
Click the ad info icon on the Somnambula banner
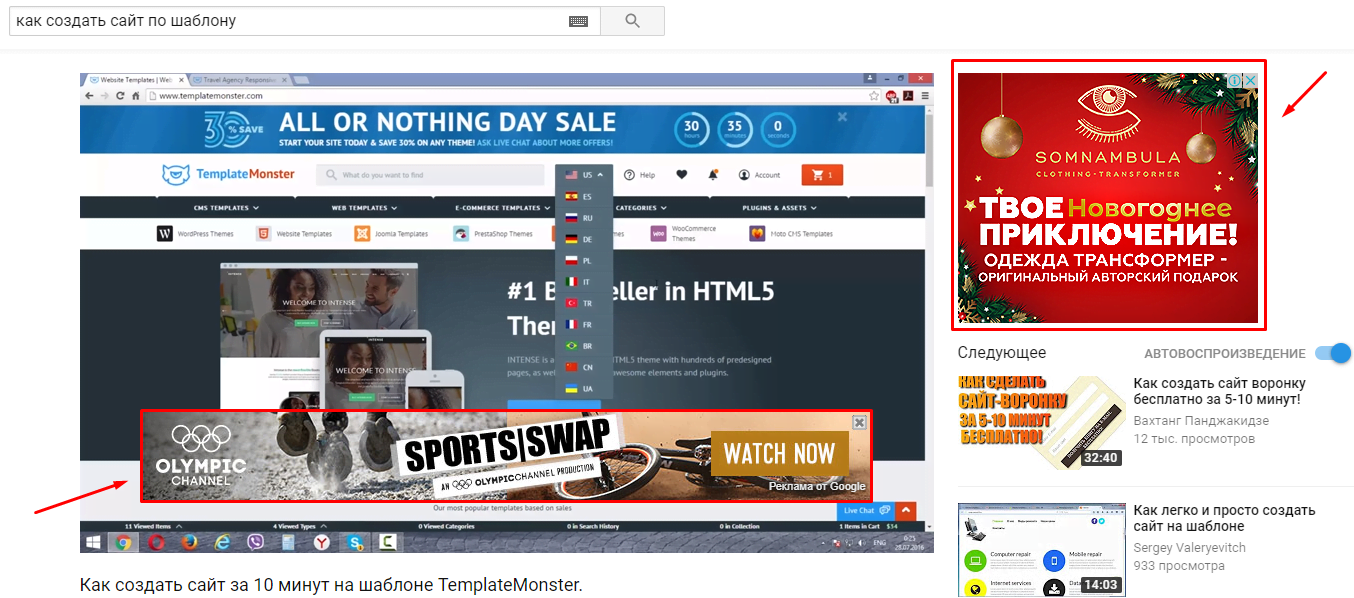1235,80
